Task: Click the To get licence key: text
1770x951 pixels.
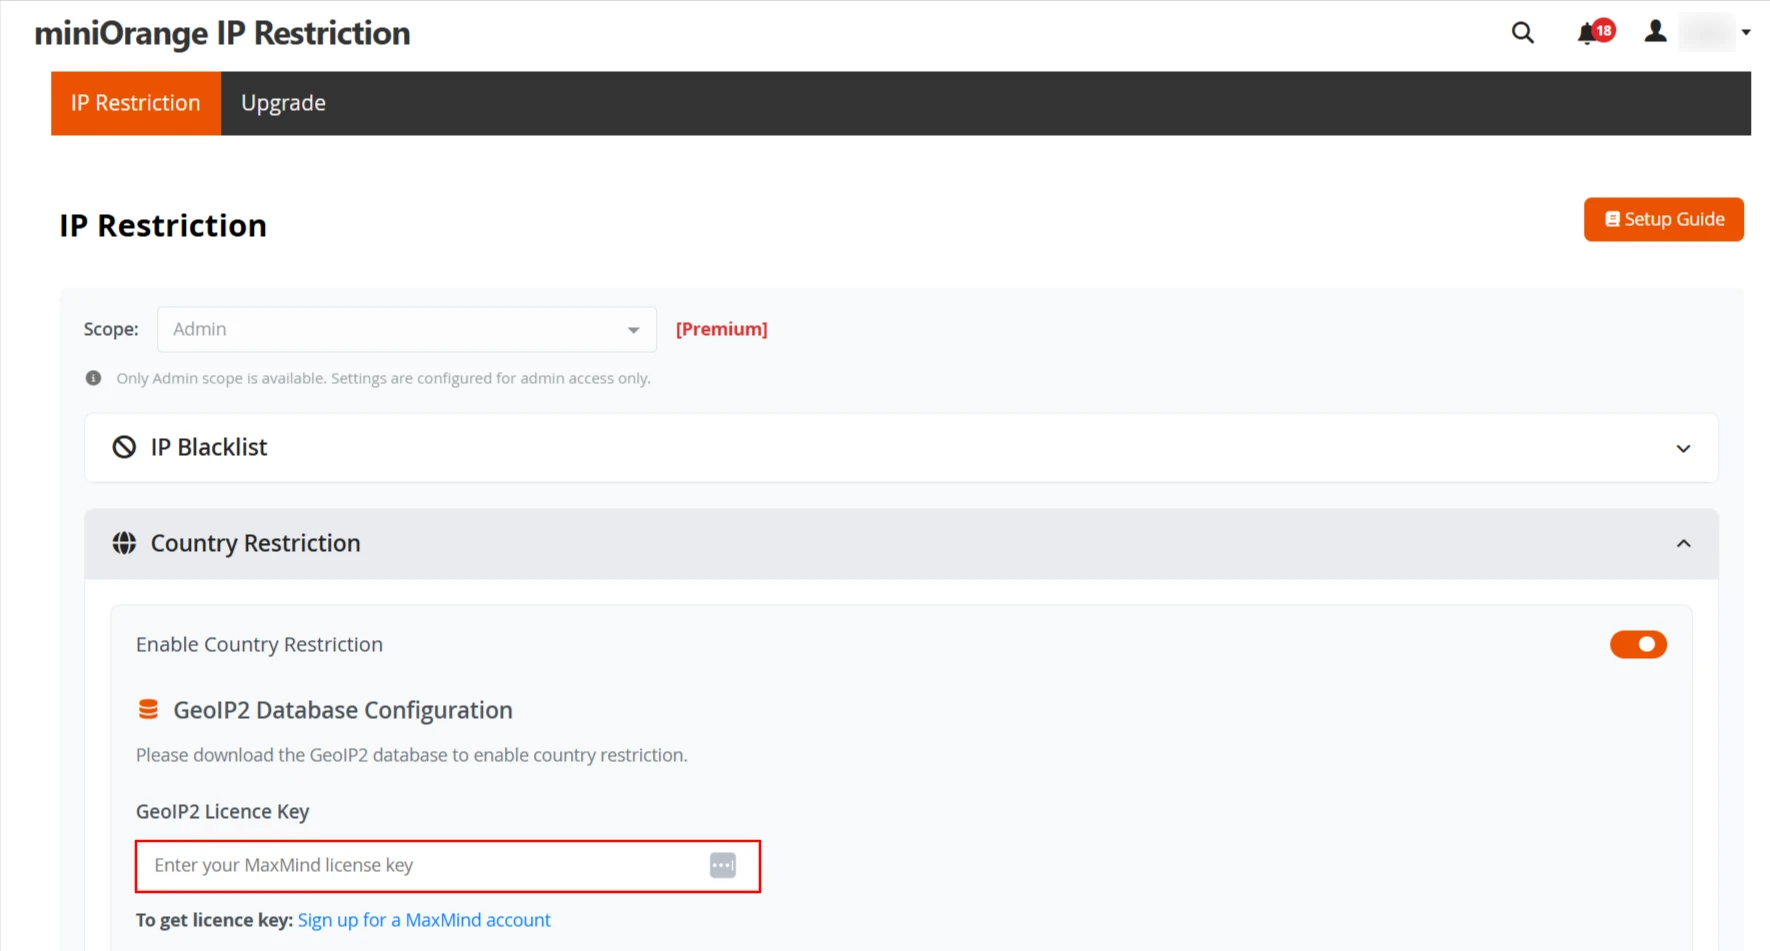Action: tap(214, 920)
